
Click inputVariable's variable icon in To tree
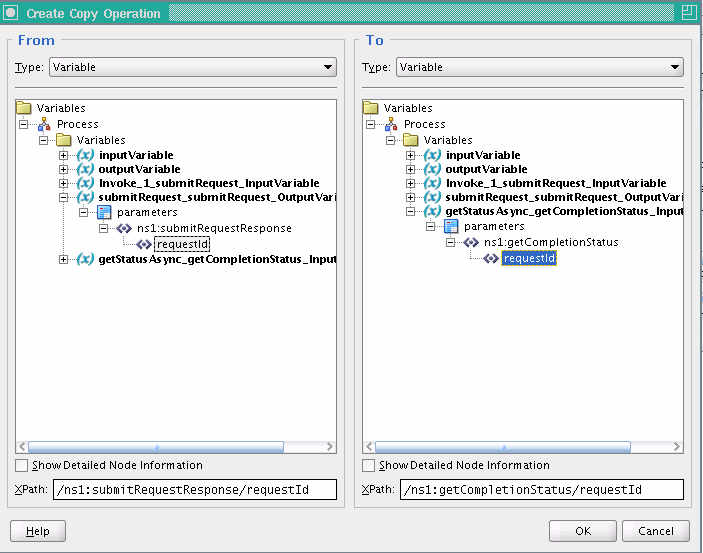[432, 155]
